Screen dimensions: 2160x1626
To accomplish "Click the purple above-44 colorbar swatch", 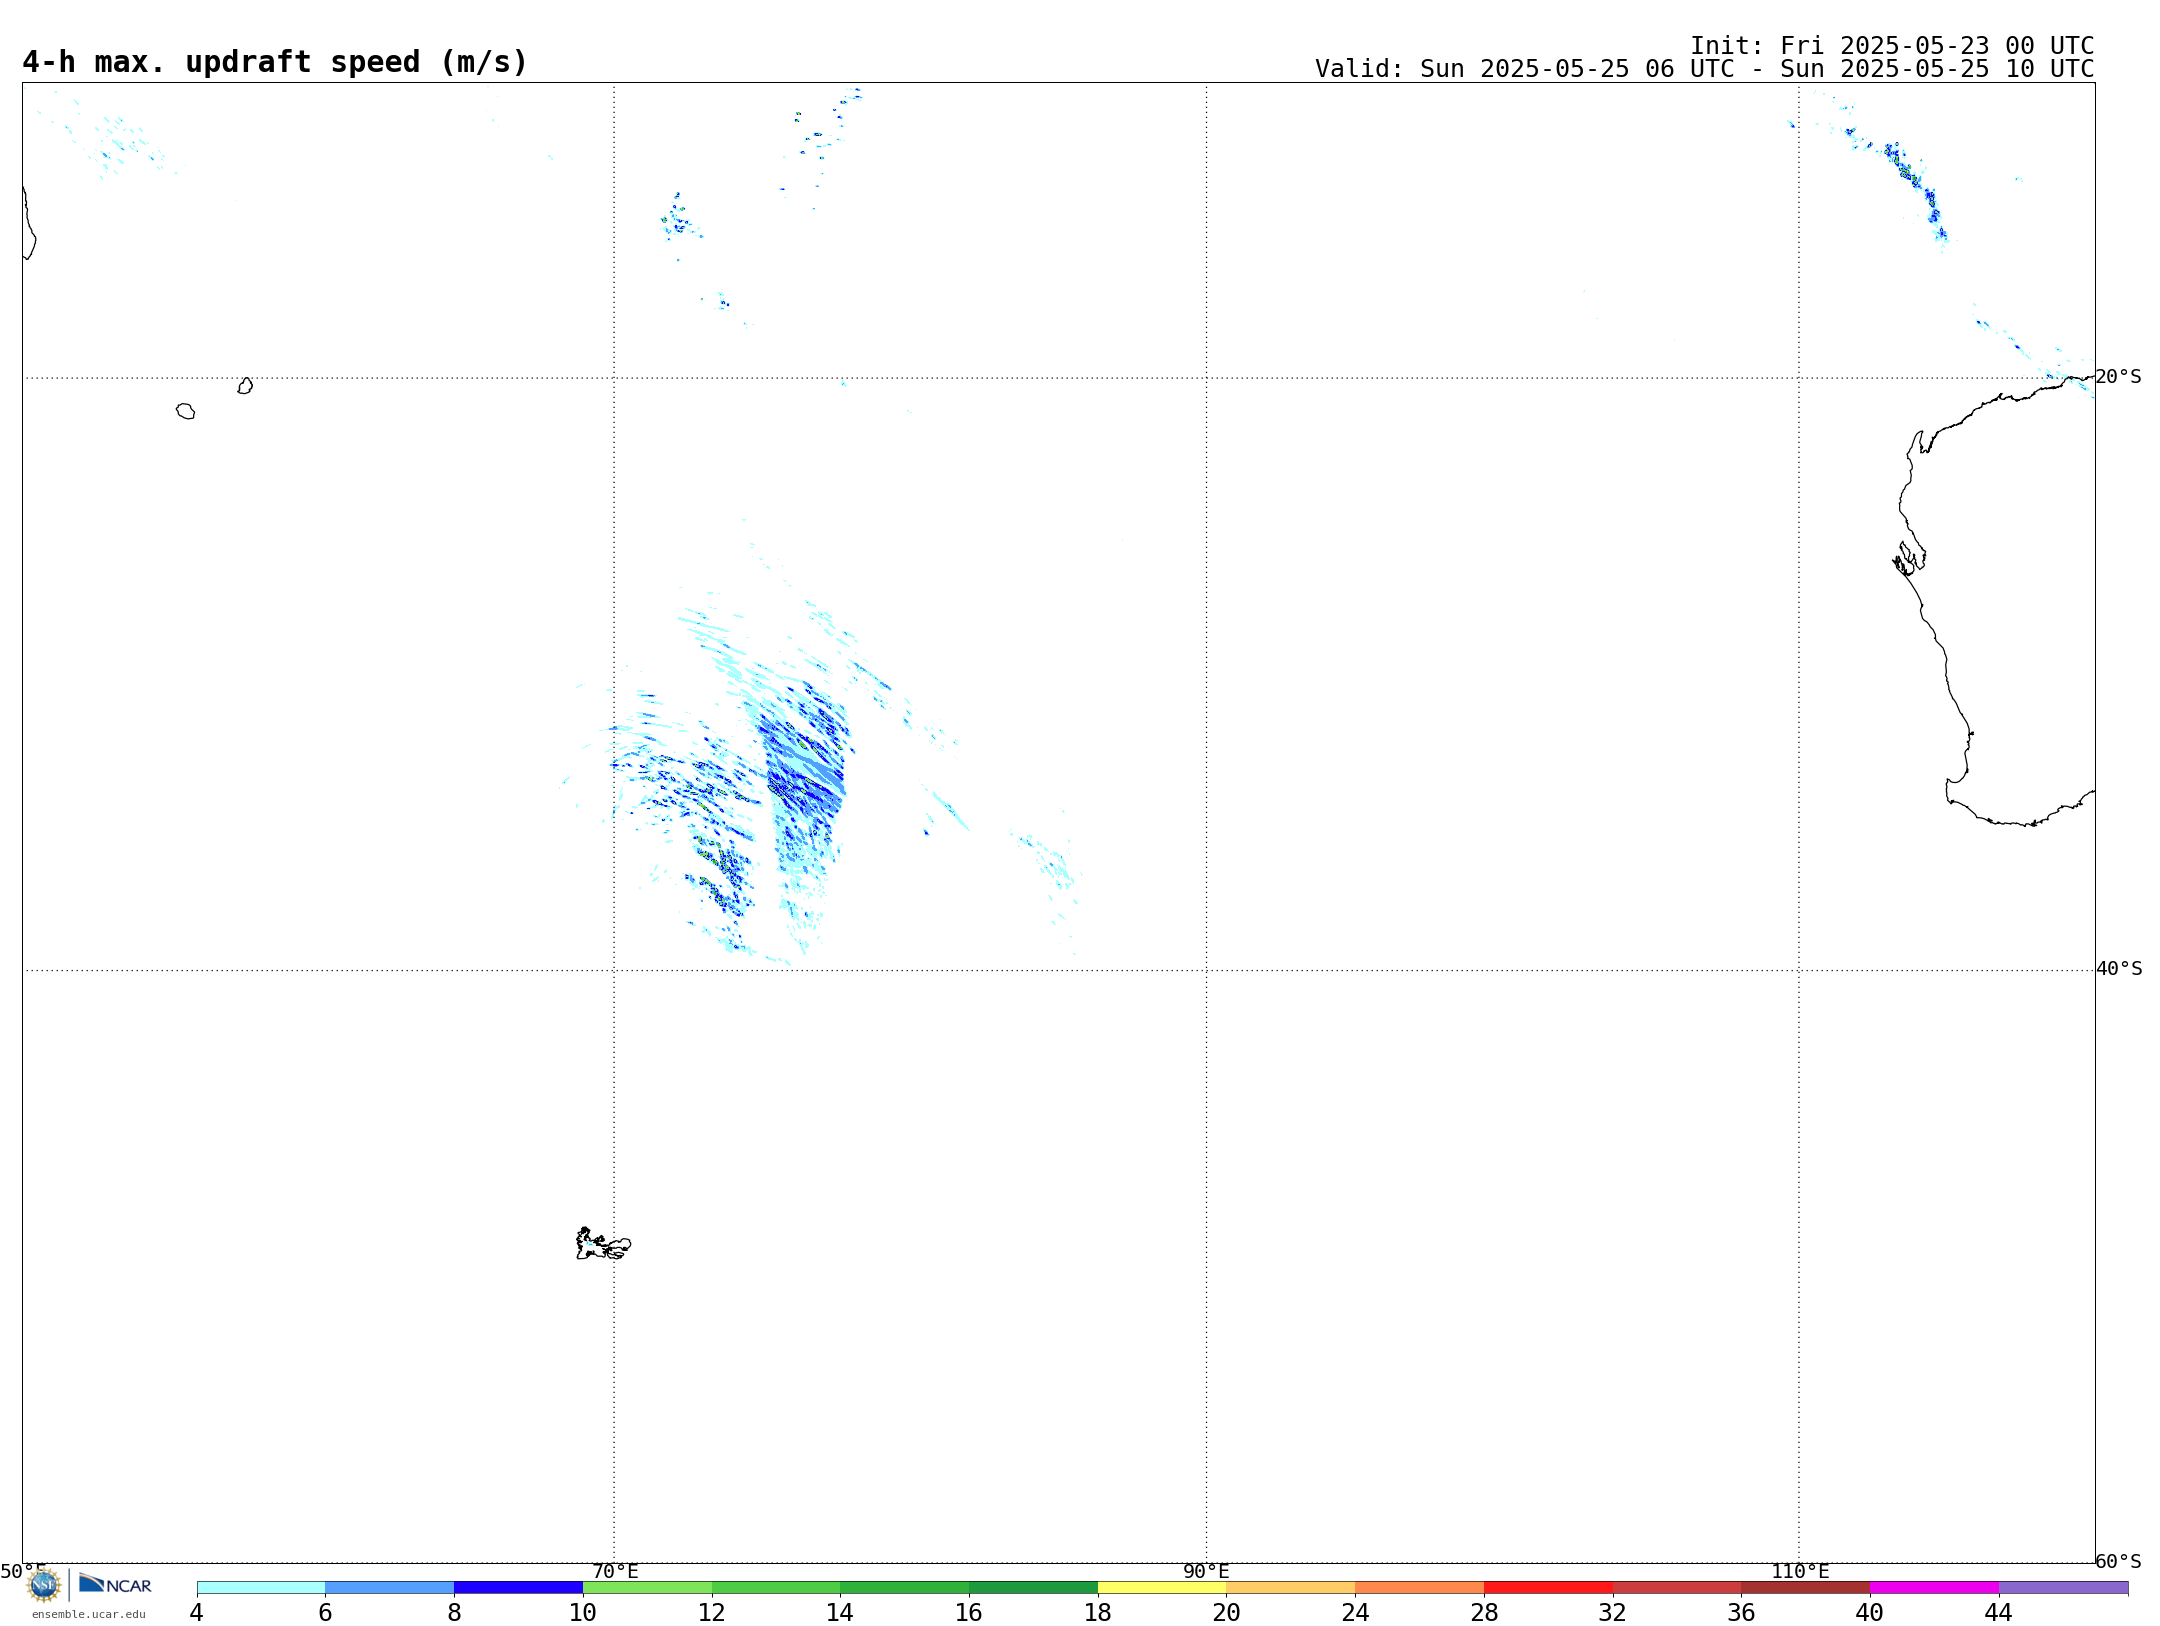I will coord(2064,1588).
